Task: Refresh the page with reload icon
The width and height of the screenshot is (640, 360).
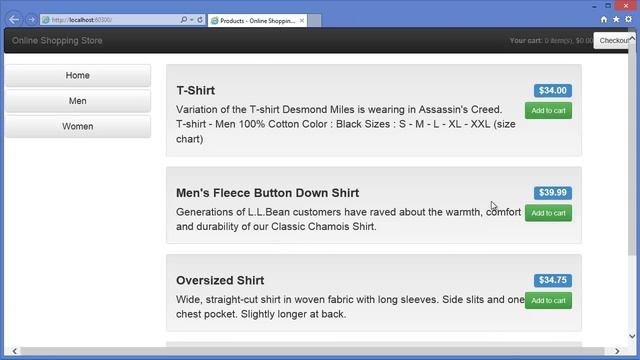Action: click(x=200, y=20)
